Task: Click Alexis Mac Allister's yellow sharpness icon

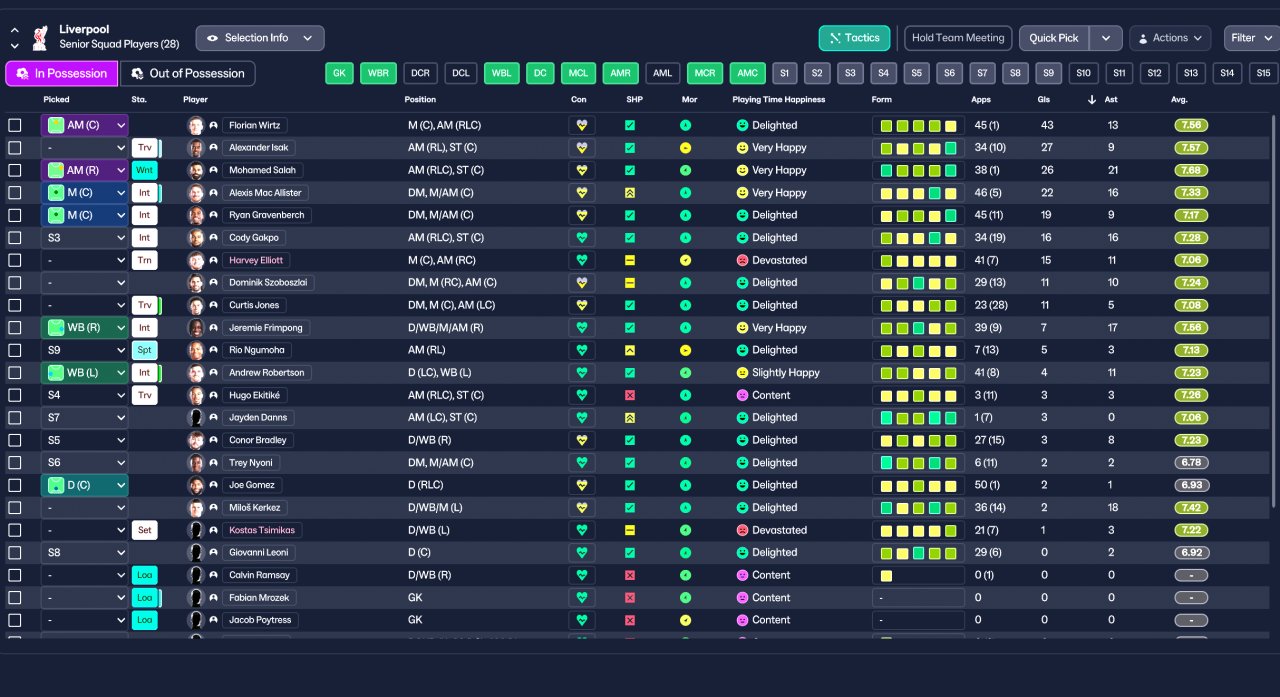Action: pyautogui.click(x=630, y=193)
